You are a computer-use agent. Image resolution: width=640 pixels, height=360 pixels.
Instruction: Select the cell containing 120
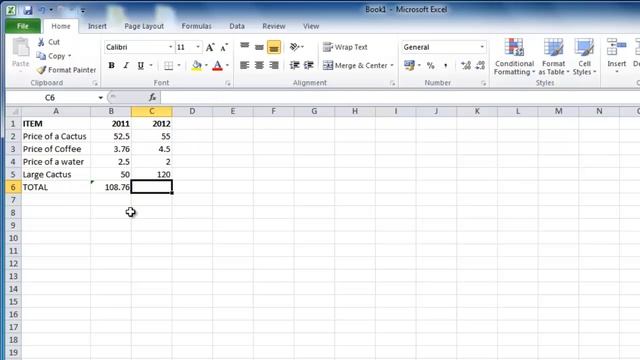click(152, 175)
